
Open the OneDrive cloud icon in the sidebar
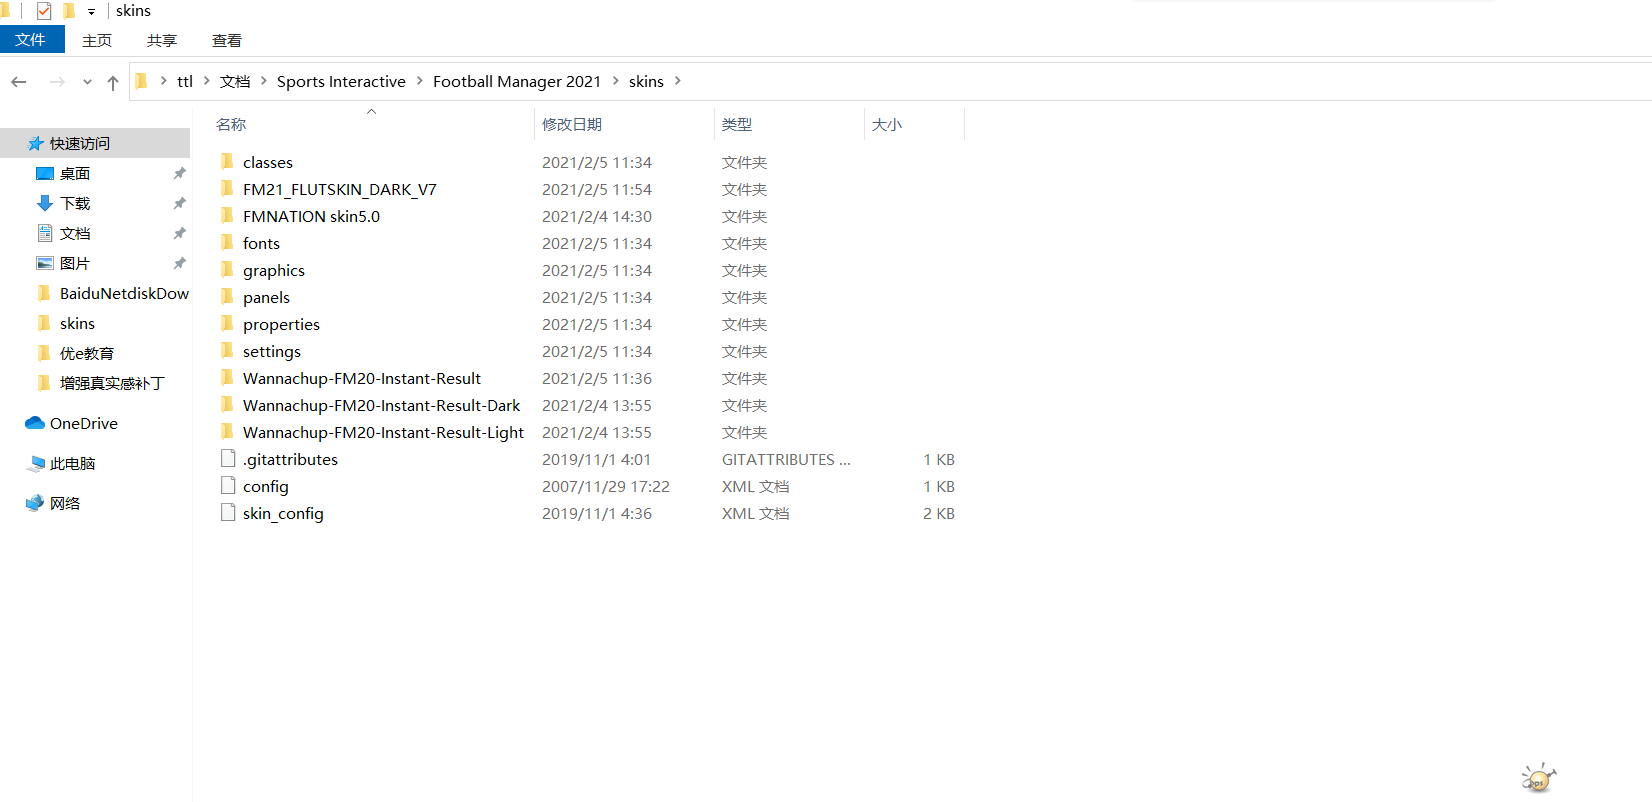35,423
